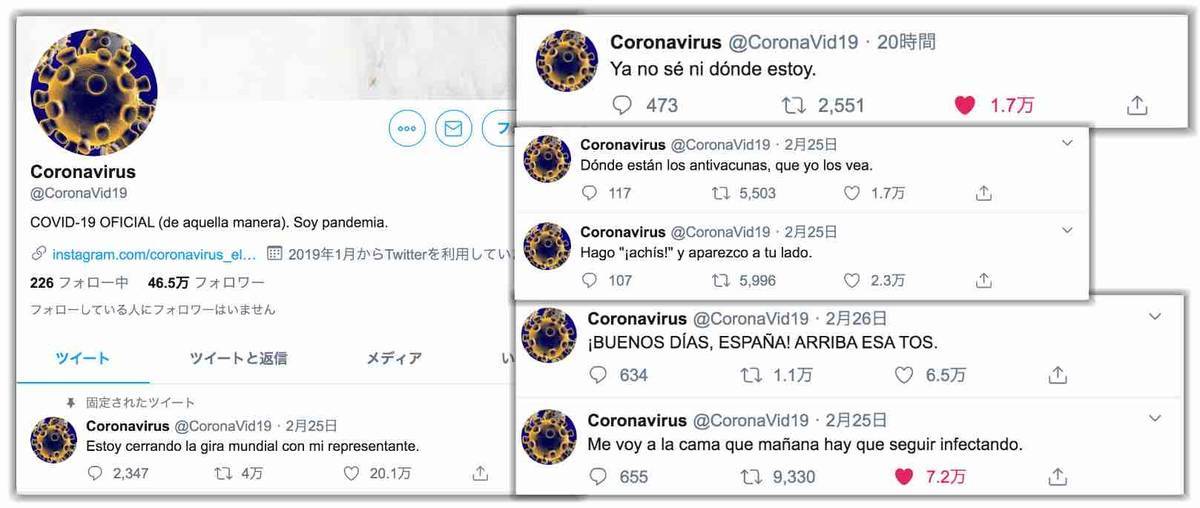Open the chevron menu on '¡BUENOS DÍAS, ESPAÑA!' tweet
Image resolution: width=1200 pixels, height=508 pixels.
(x=1155, y=317)
